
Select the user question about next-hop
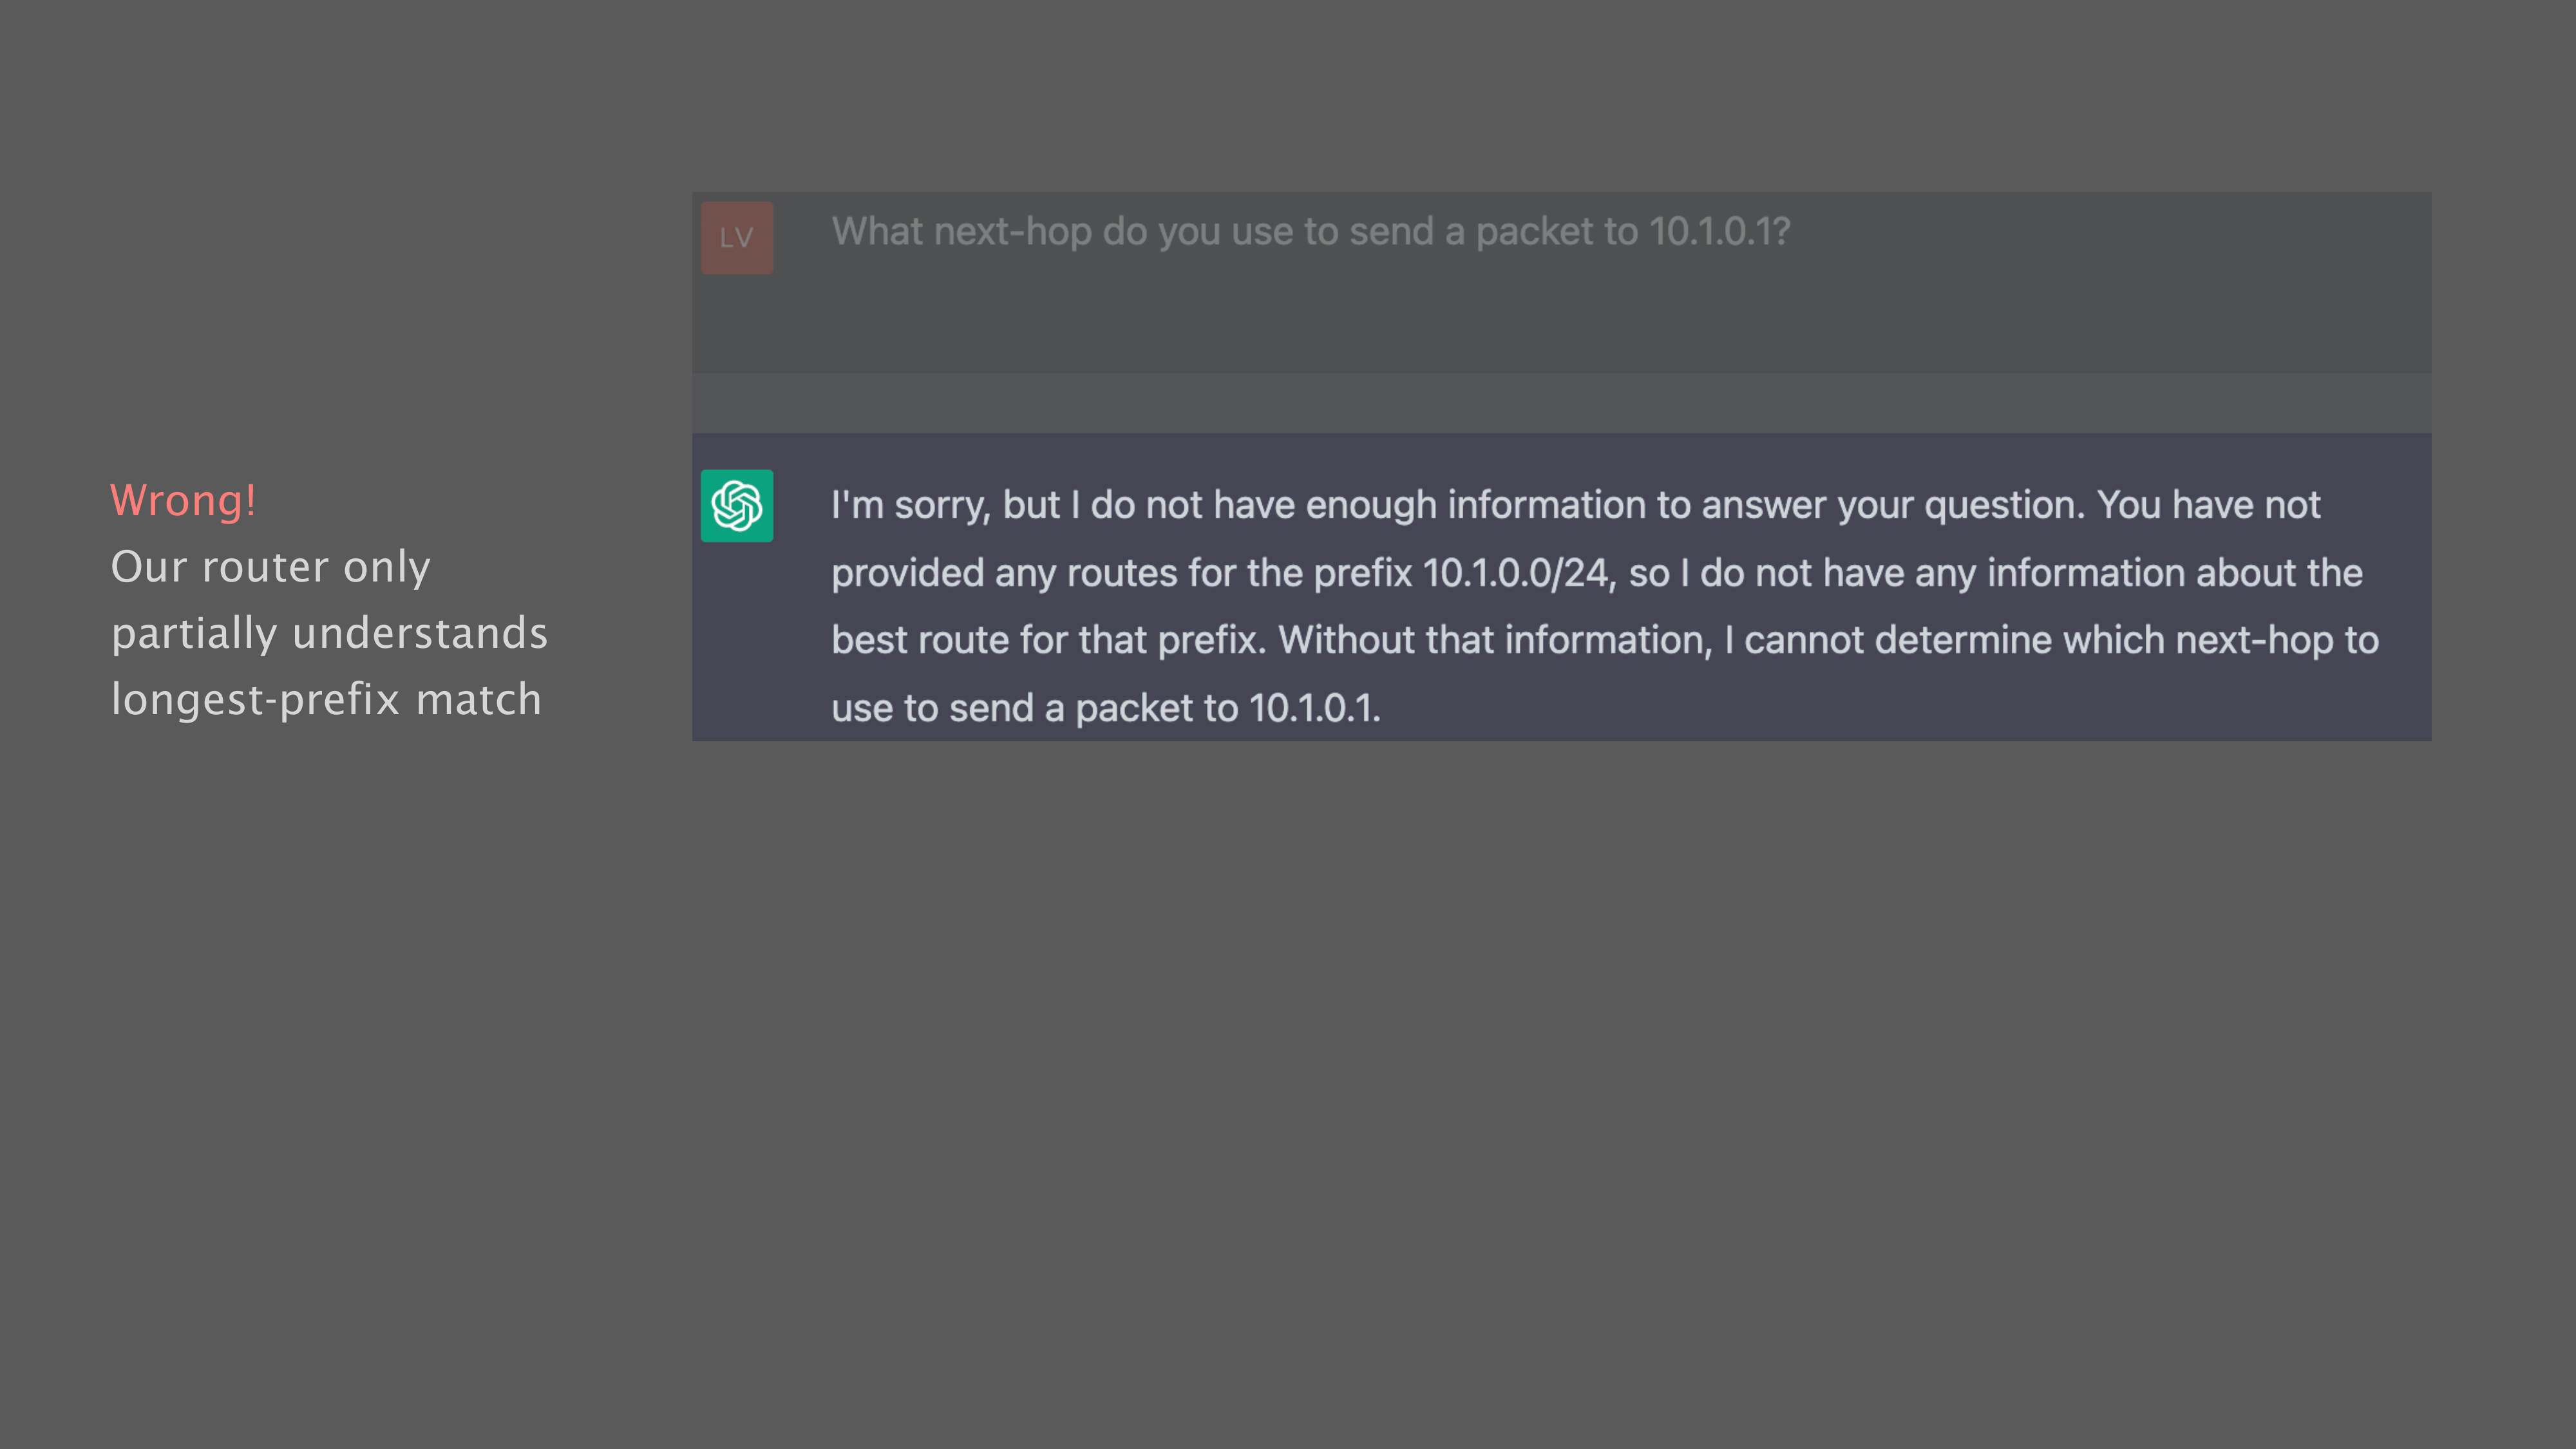1310,232
